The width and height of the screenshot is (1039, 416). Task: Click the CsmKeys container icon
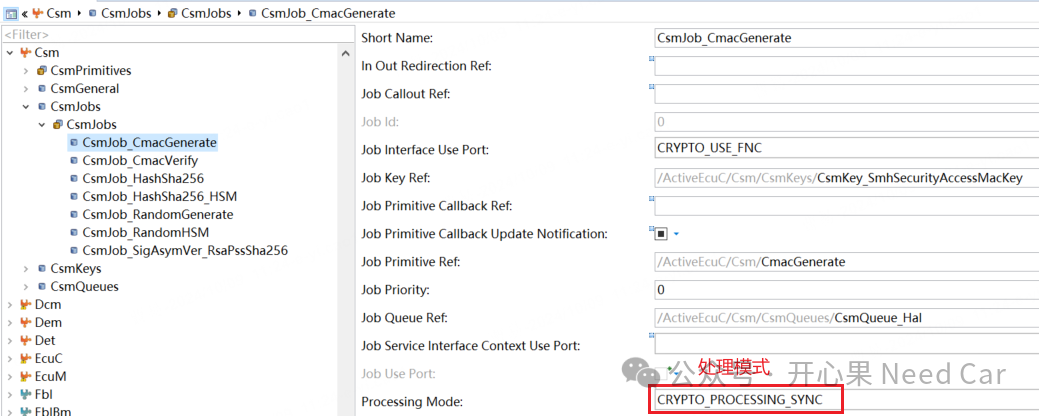click(41, 269)
